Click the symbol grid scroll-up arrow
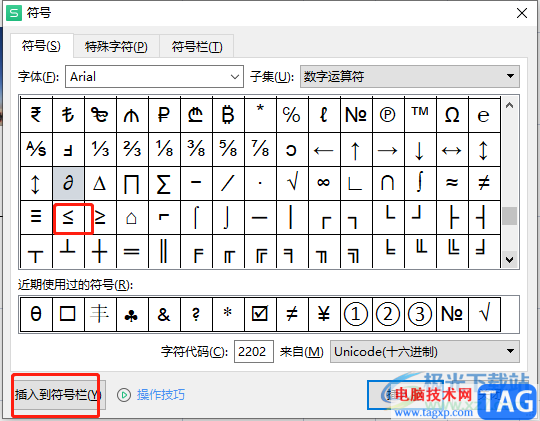 point(510,106)
